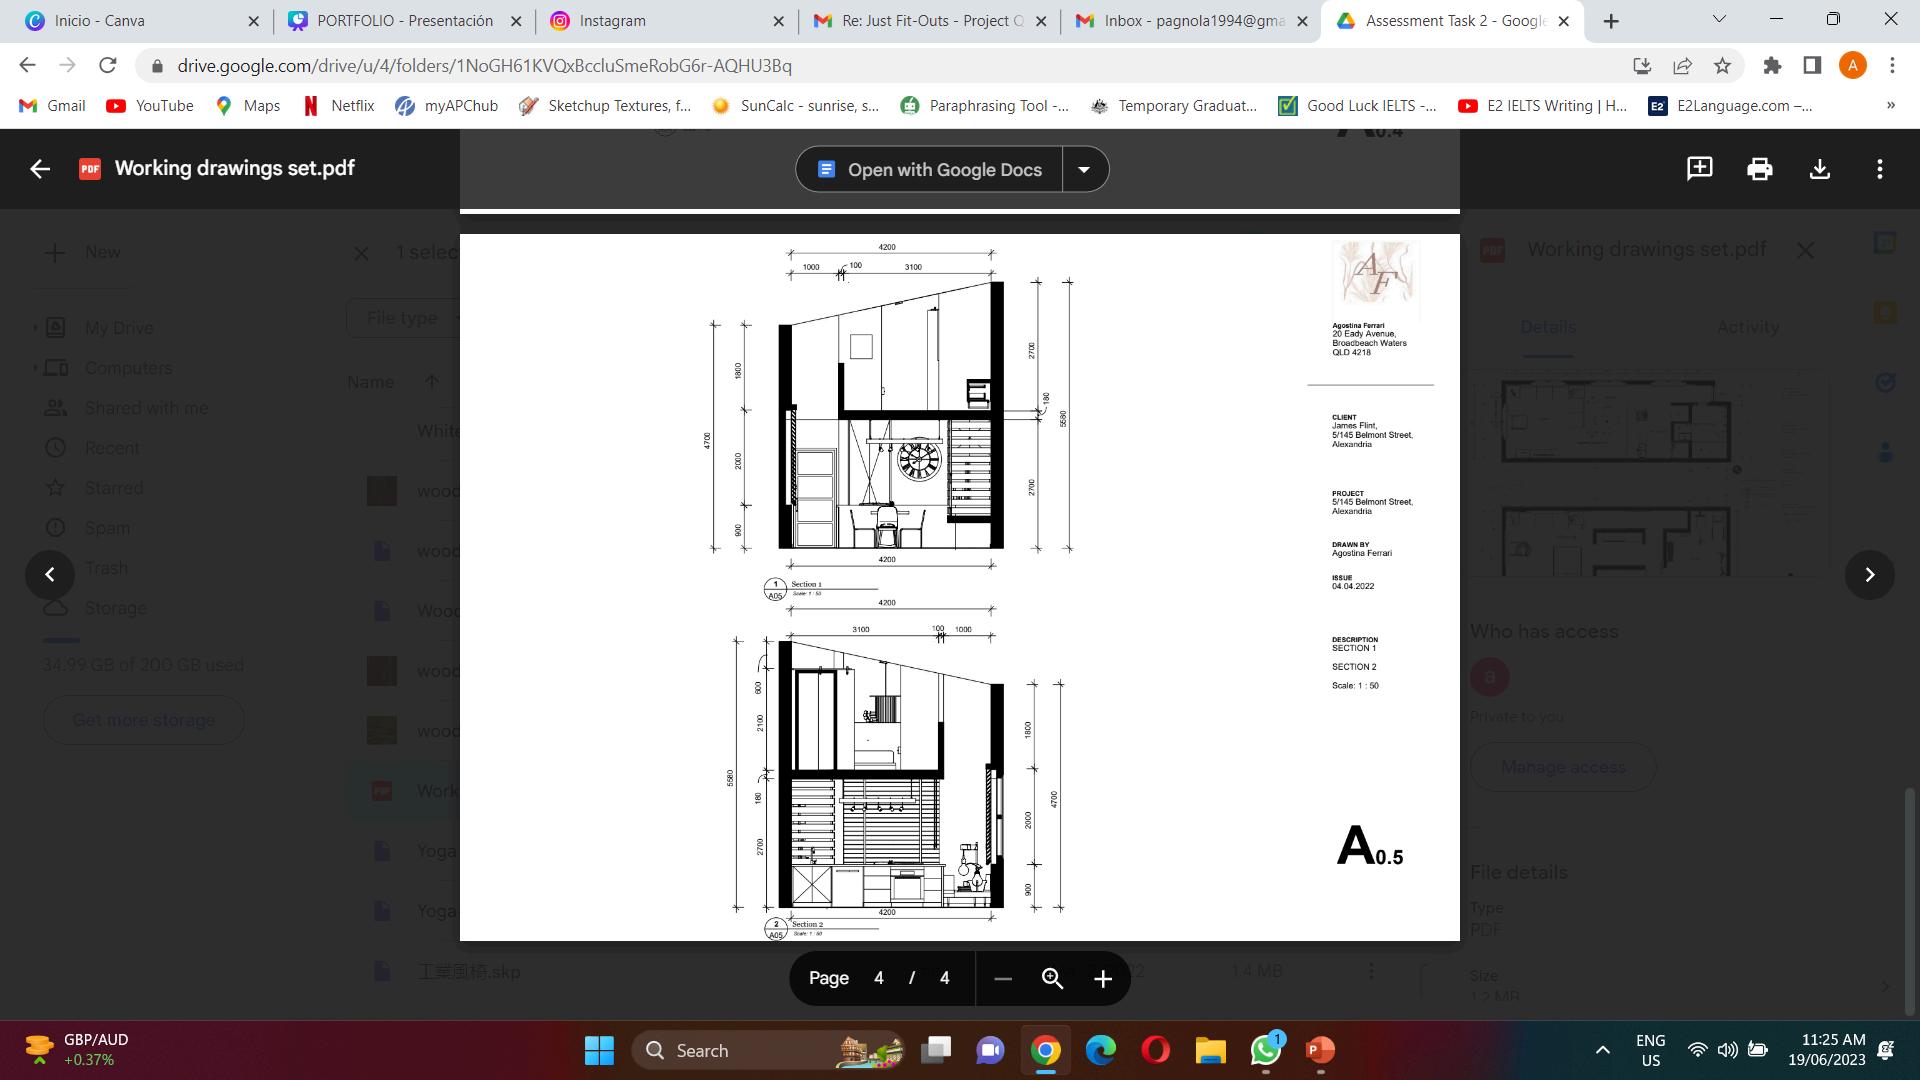1920x1080 pixels.
Task: Show previous file with left arrow
Action: tap(50, 575)
